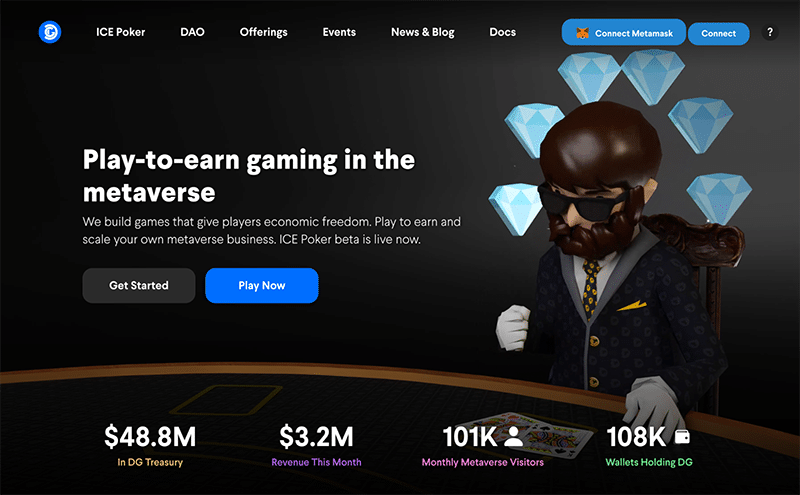Image resolution: width=800 pixels, height=495 pixels.
Task: Click the Decentral Games logo icon
Action: [50, 32]
